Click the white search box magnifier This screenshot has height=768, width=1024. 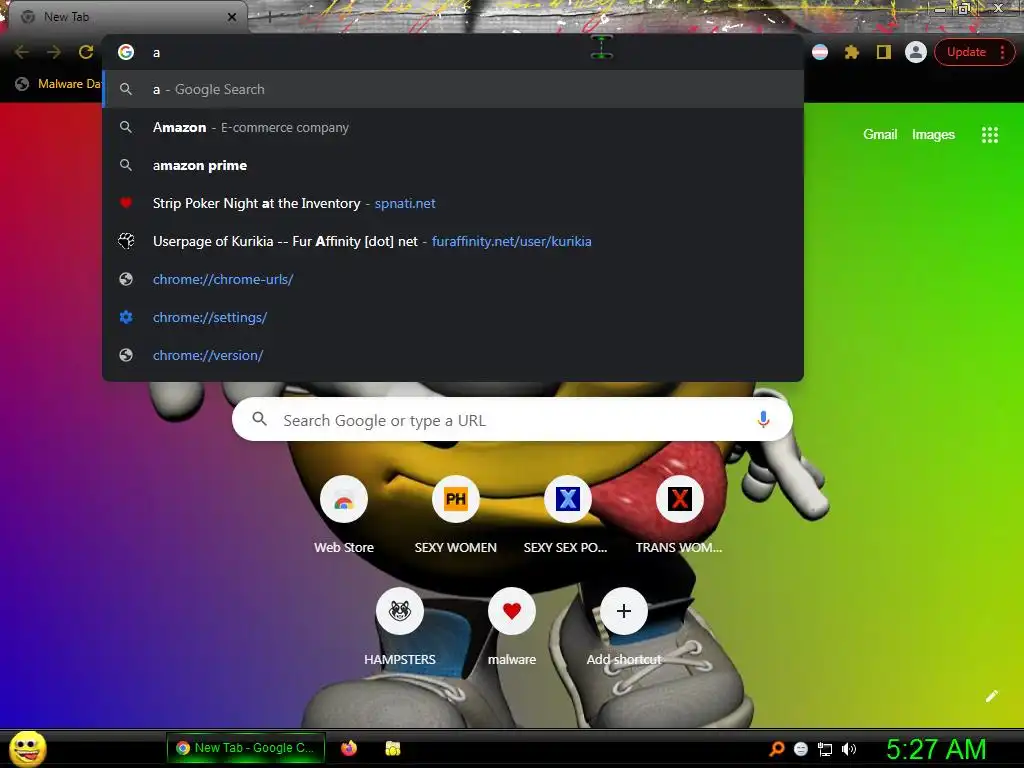(x=259, y=419)
